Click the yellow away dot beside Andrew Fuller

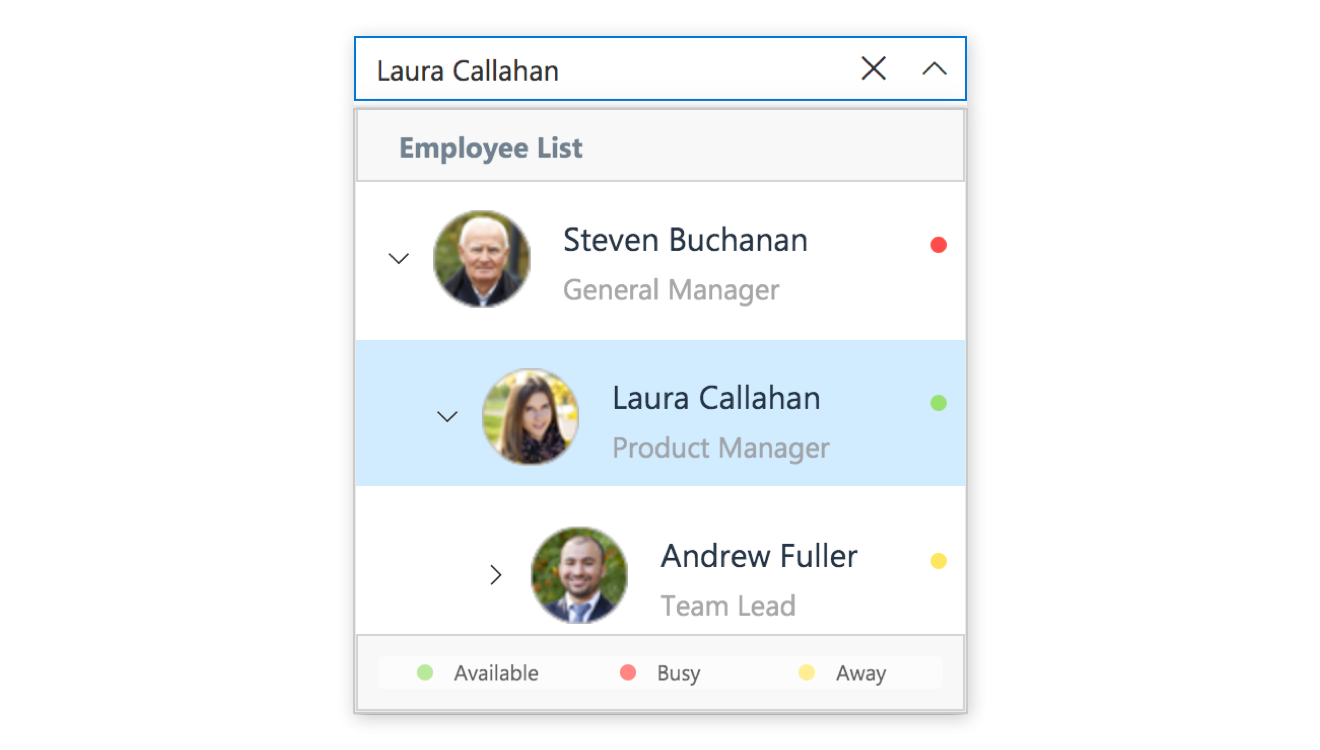(x=938, y=561)
